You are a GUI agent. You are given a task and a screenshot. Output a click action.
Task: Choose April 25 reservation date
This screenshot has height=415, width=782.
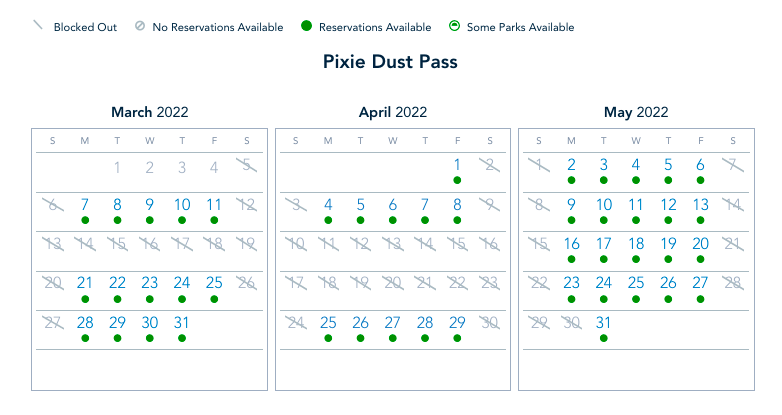(x=328, y=323)
